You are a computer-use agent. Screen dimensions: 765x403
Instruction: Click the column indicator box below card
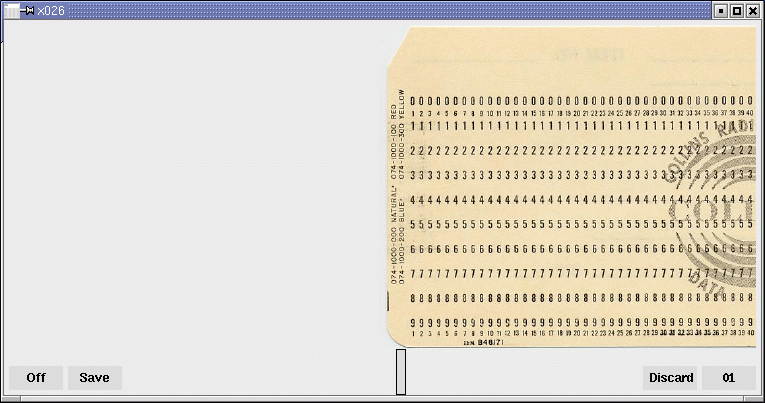coord(401,371)
